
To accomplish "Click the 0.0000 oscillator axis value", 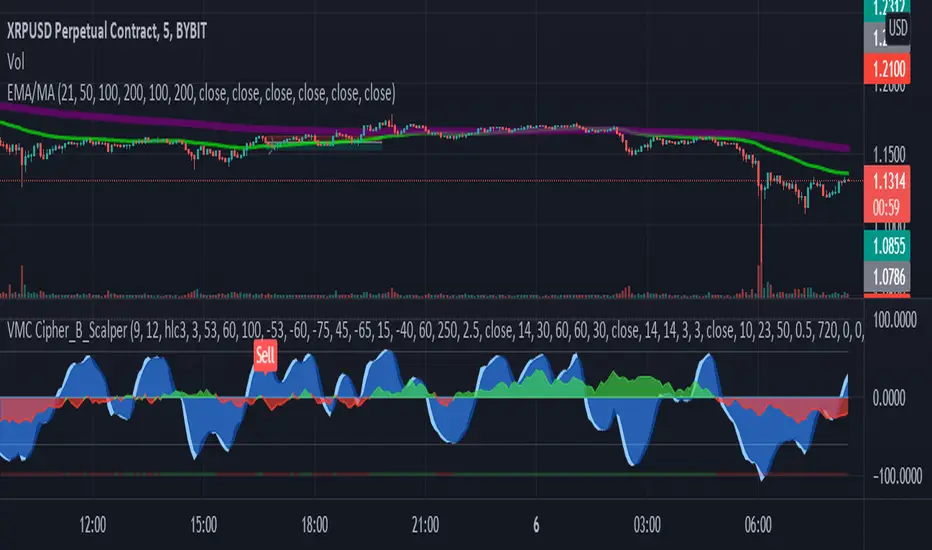I will 889,398.
